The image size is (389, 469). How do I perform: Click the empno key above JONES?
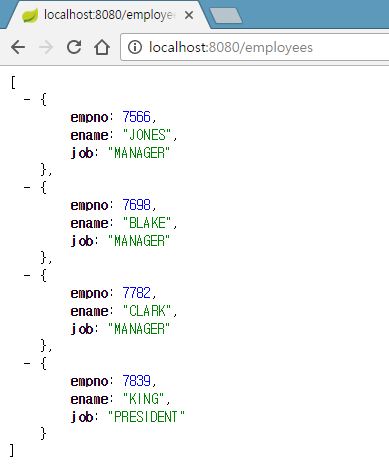pos(89,118)
